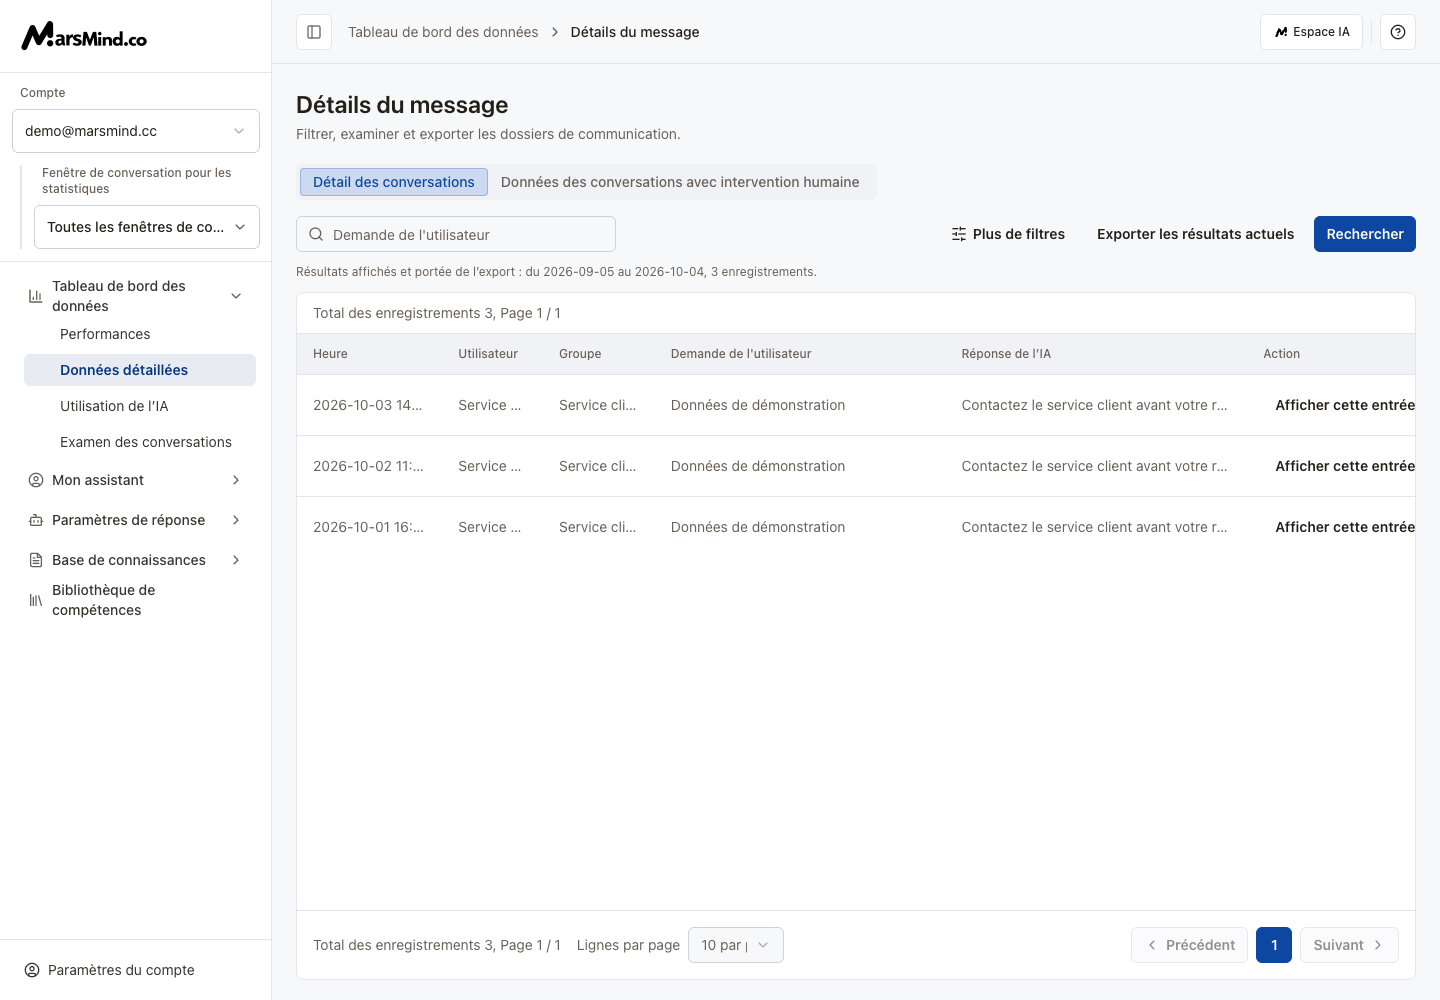
Task: Click Exporter les résultats actuels
Action: (1195, 234)
